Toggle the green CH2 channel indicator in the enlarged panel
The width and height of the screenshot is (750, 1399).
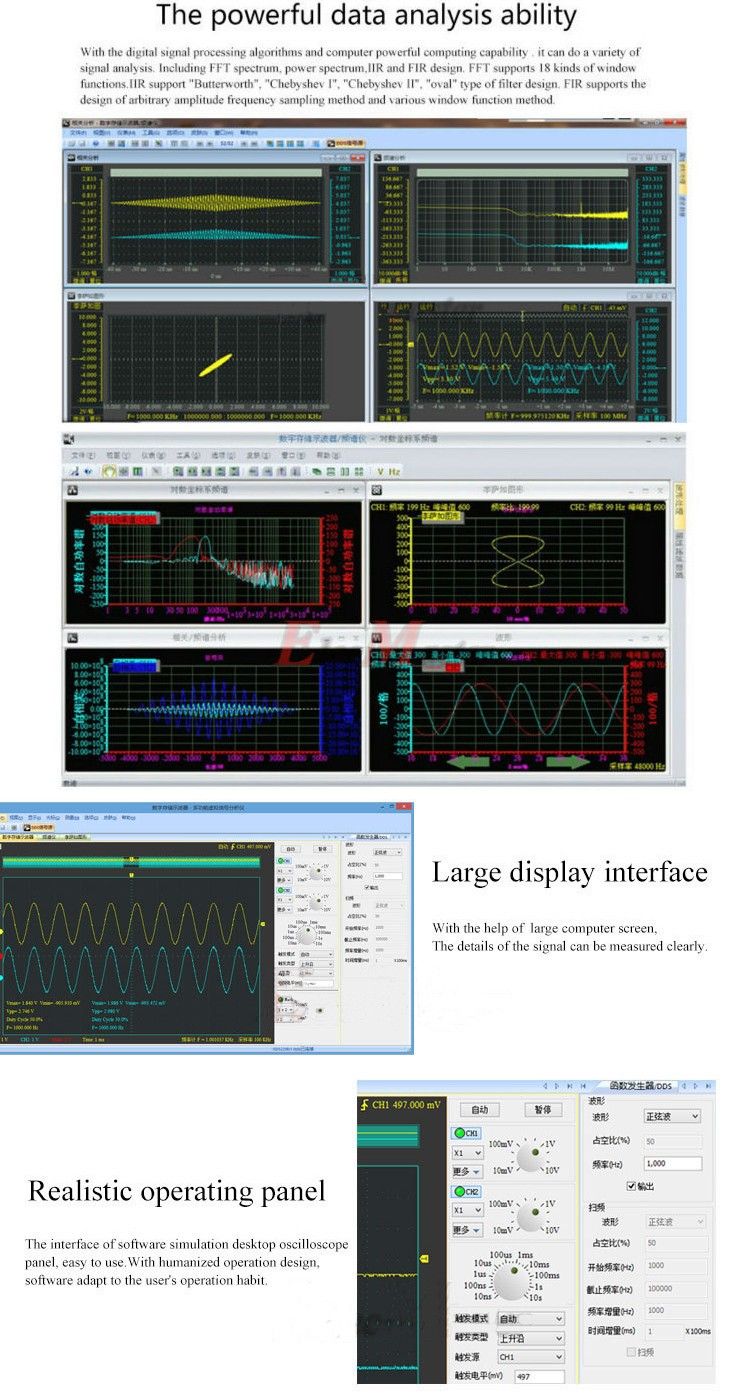pyautogui.click(x=466, y=1192)
